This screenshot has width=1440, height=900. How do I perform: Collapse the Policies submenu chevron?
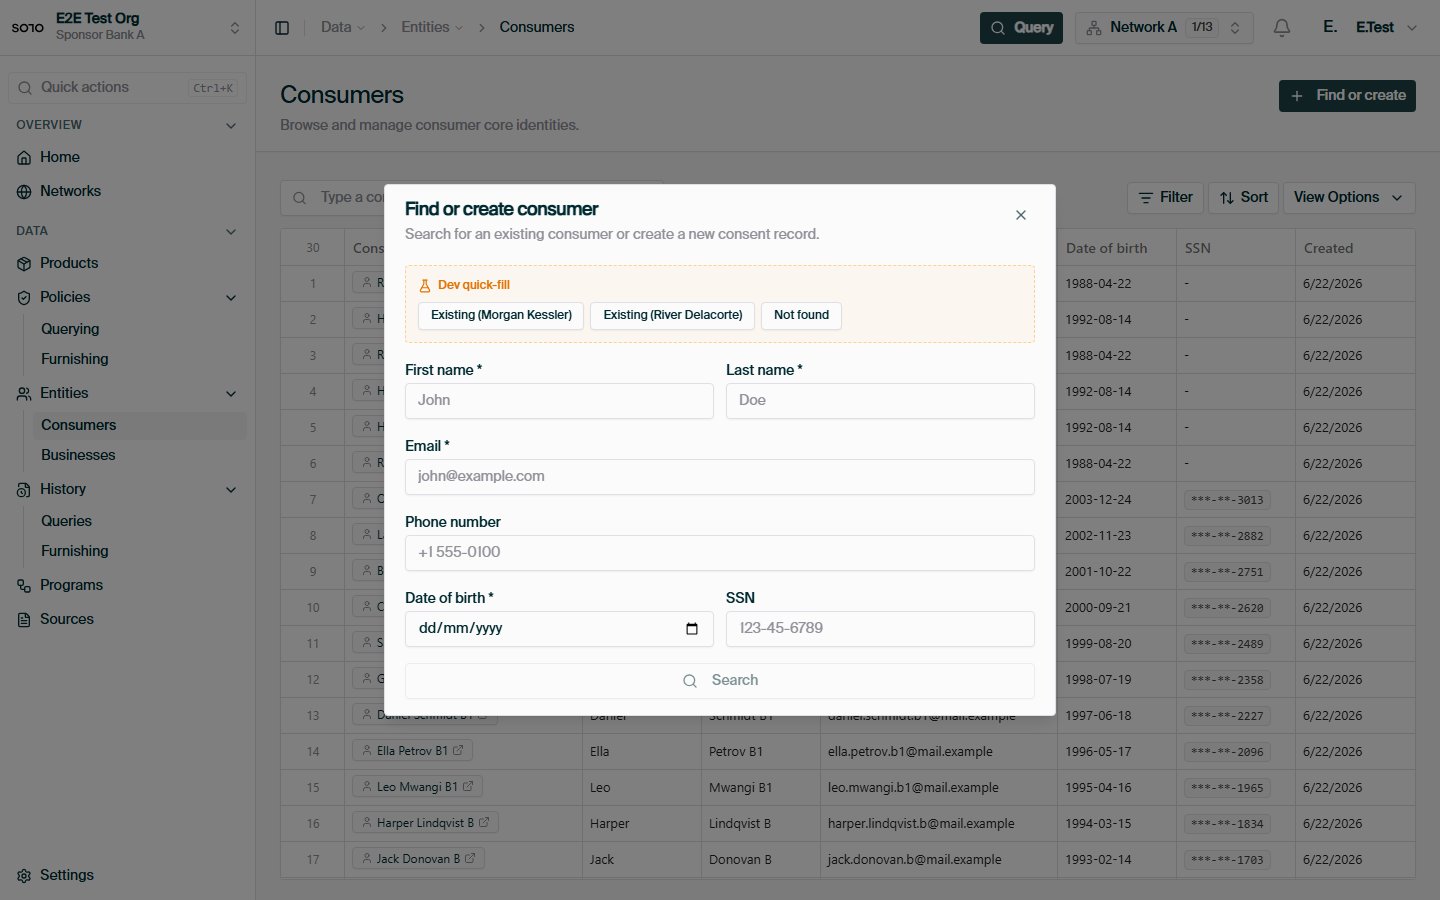pos(231,298)
